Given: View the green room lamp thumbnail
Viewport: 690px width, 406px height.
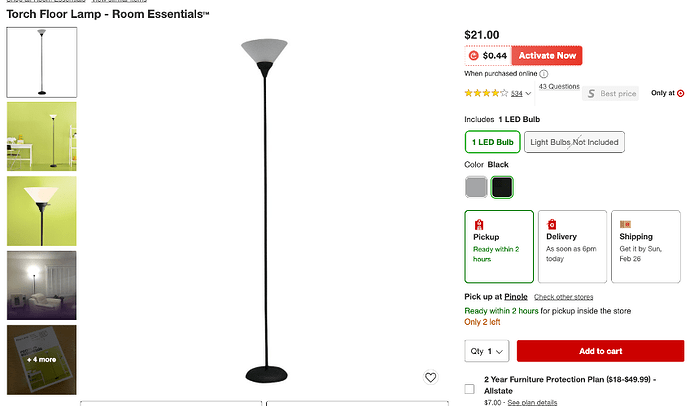Looking at the screenshot, I should pos(42,137).
